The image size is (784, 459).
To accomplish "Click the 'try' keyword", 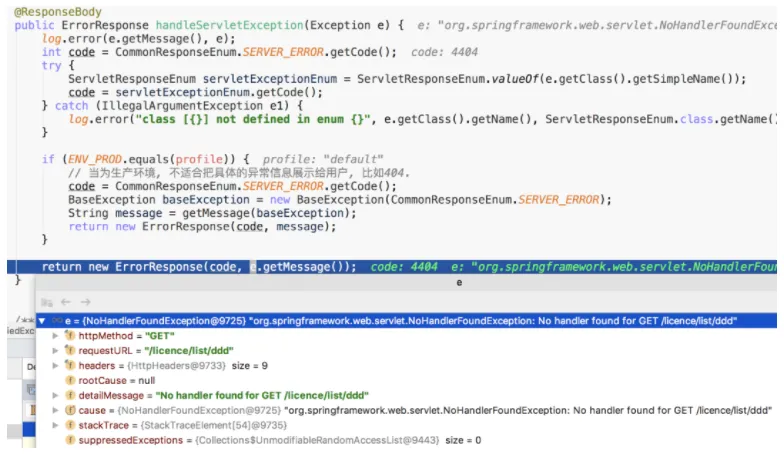I will tap(52, 66).
